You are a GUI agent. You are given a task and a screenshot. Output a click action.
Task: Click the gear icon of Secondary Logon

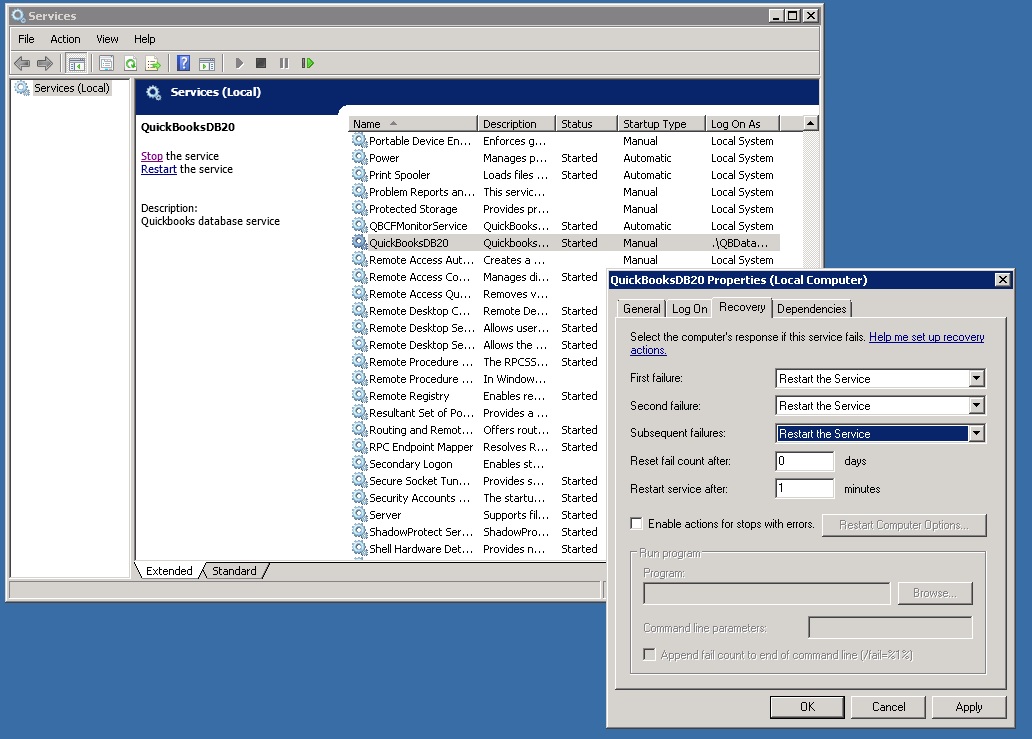359,463
